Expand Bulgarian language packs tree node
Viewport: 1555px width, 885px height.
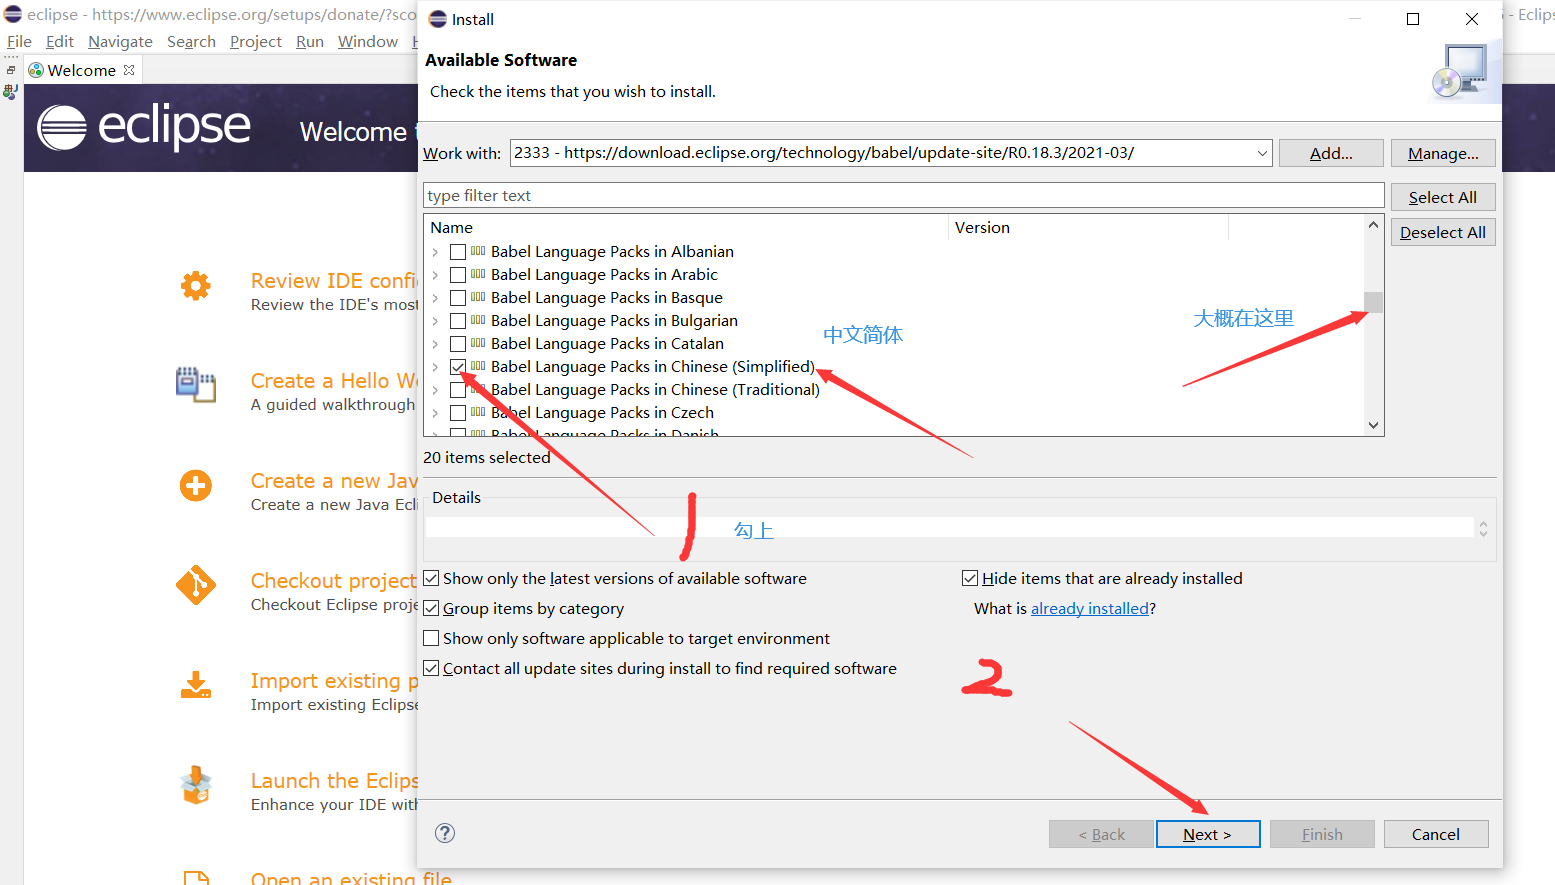click(435, 321)
